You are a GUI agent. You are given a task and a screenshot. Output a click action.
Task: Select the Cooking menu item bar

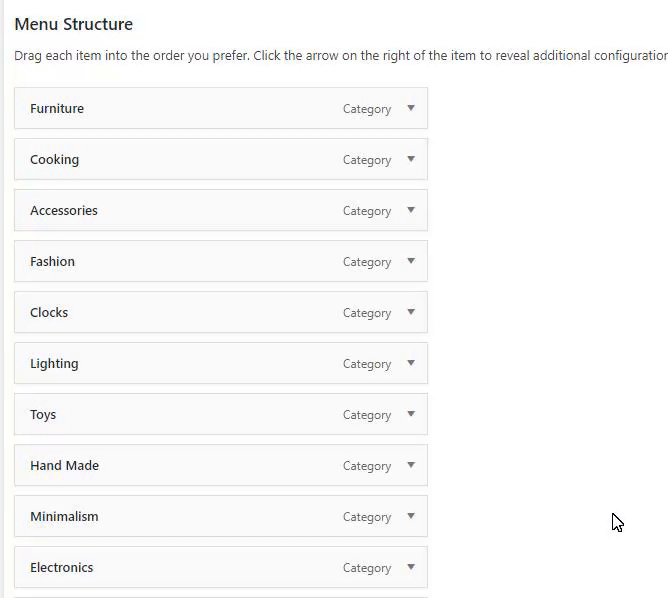200,159
